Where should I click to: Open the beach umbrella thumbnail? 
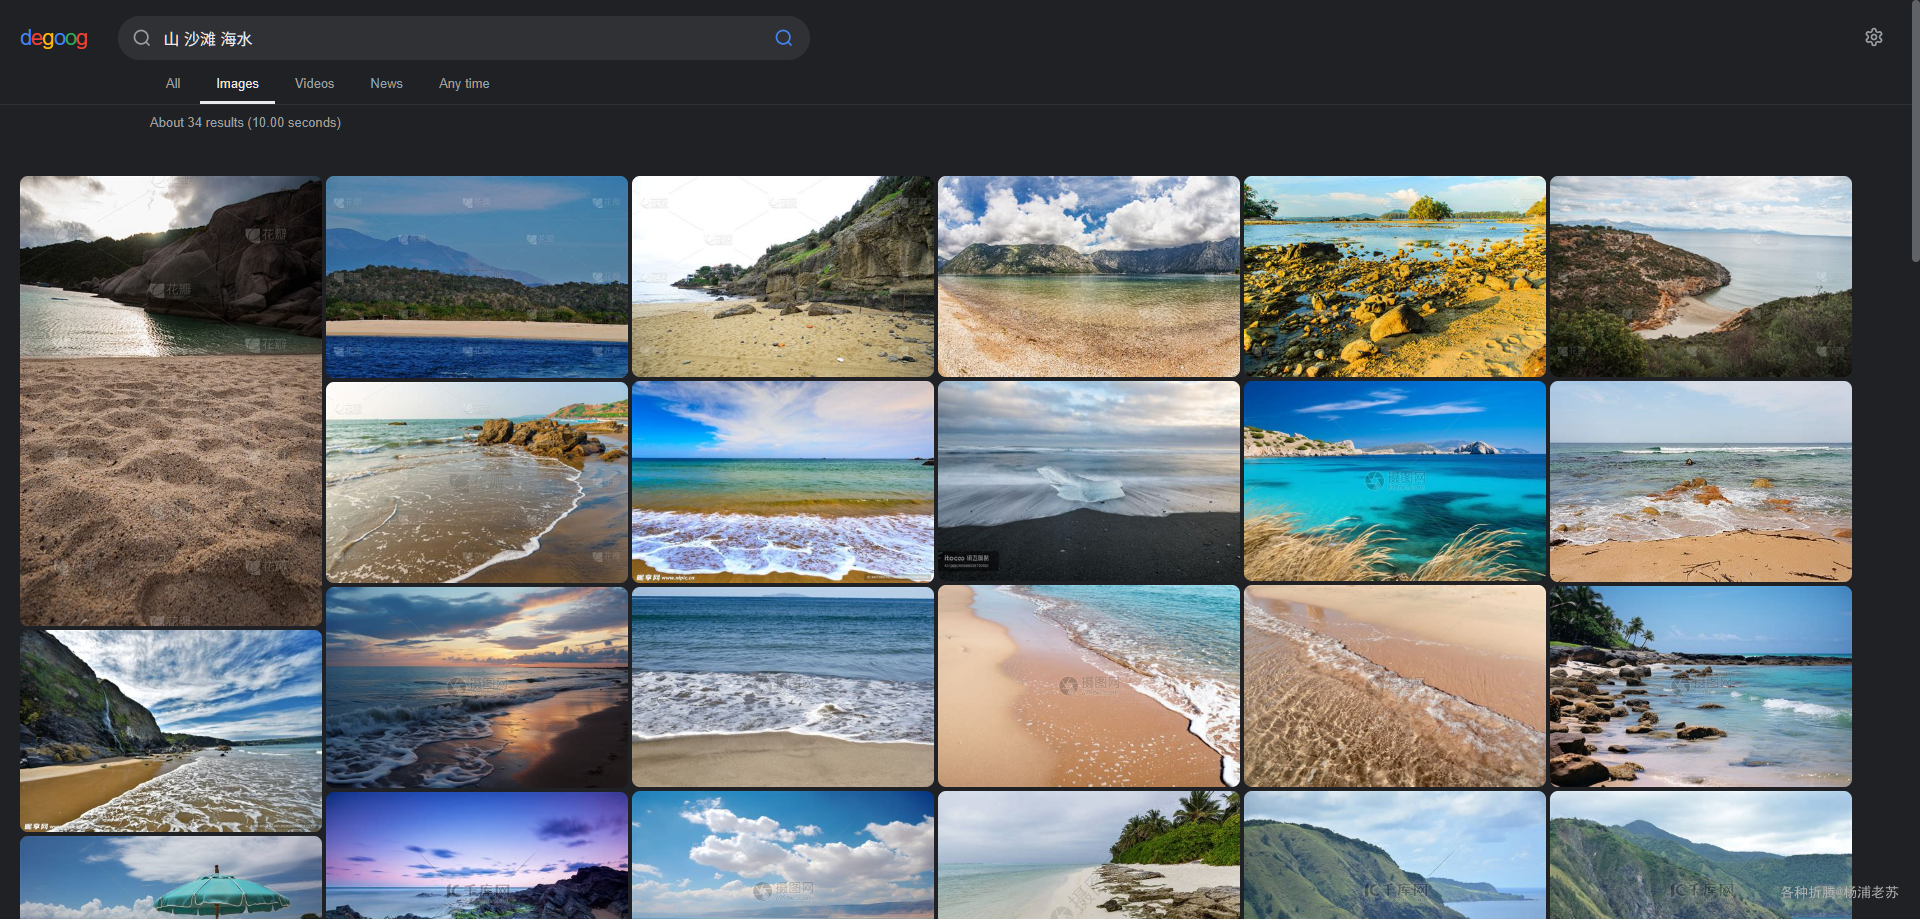coord(171,877)
